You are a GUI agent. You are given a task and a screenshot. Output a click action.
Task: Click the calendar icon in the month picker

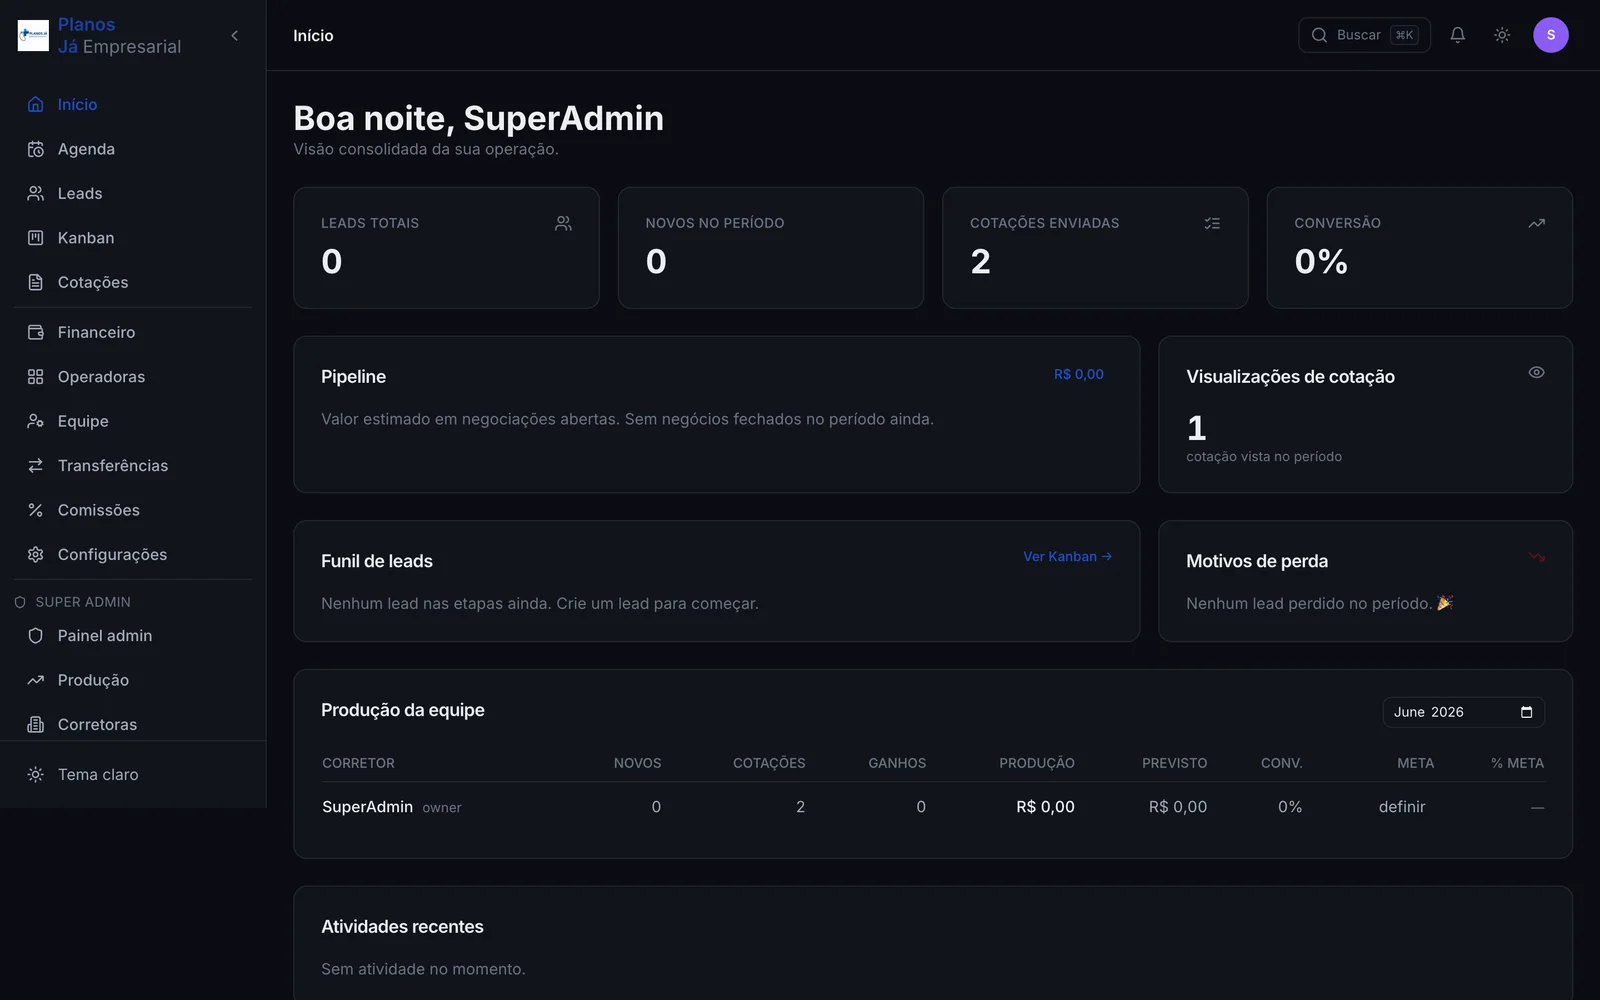(x=1527, y=712)
